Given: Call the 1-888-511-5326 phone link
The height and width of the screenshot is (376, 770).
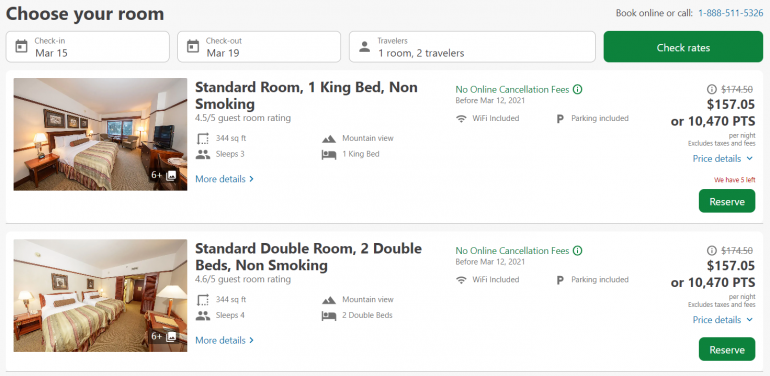Looking at the screenshot, I should [731, 13].
